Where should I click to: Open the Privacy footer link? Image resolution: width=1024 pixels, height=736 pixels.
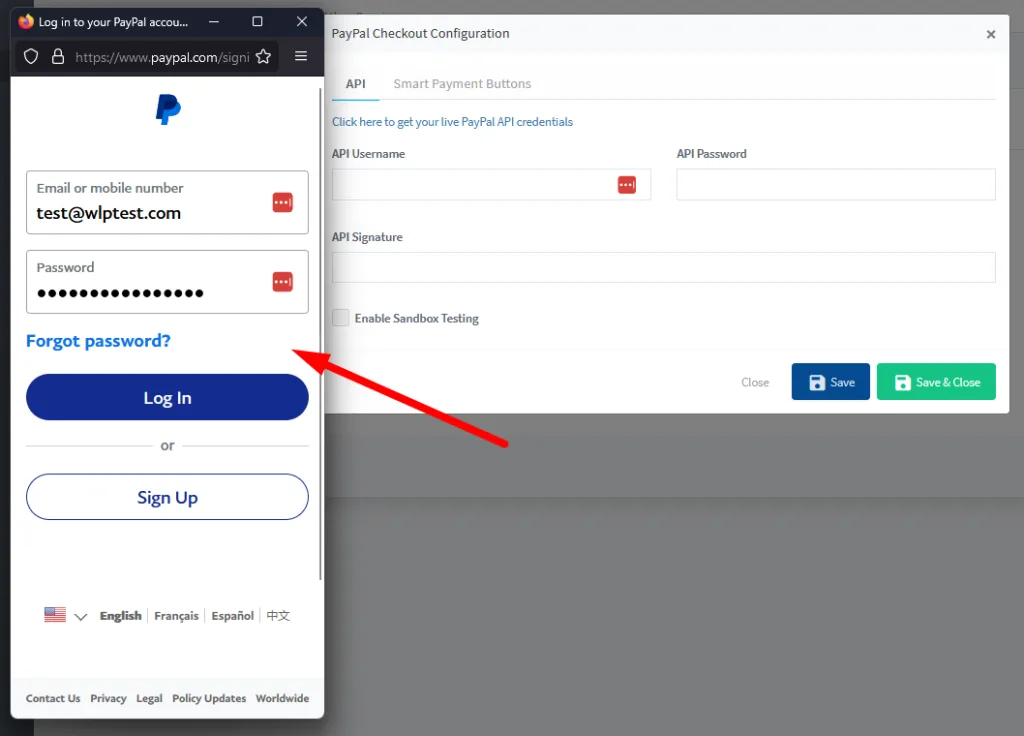tap(108, 698)
